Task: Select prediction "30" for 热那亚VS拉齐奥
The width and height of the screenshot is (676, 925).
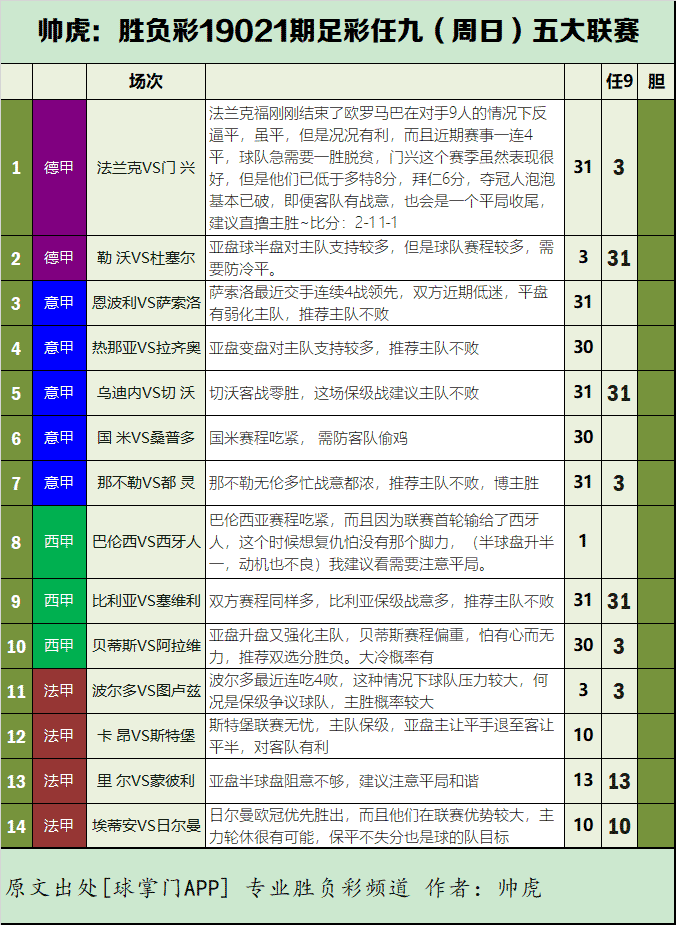Action: (583, 347)
